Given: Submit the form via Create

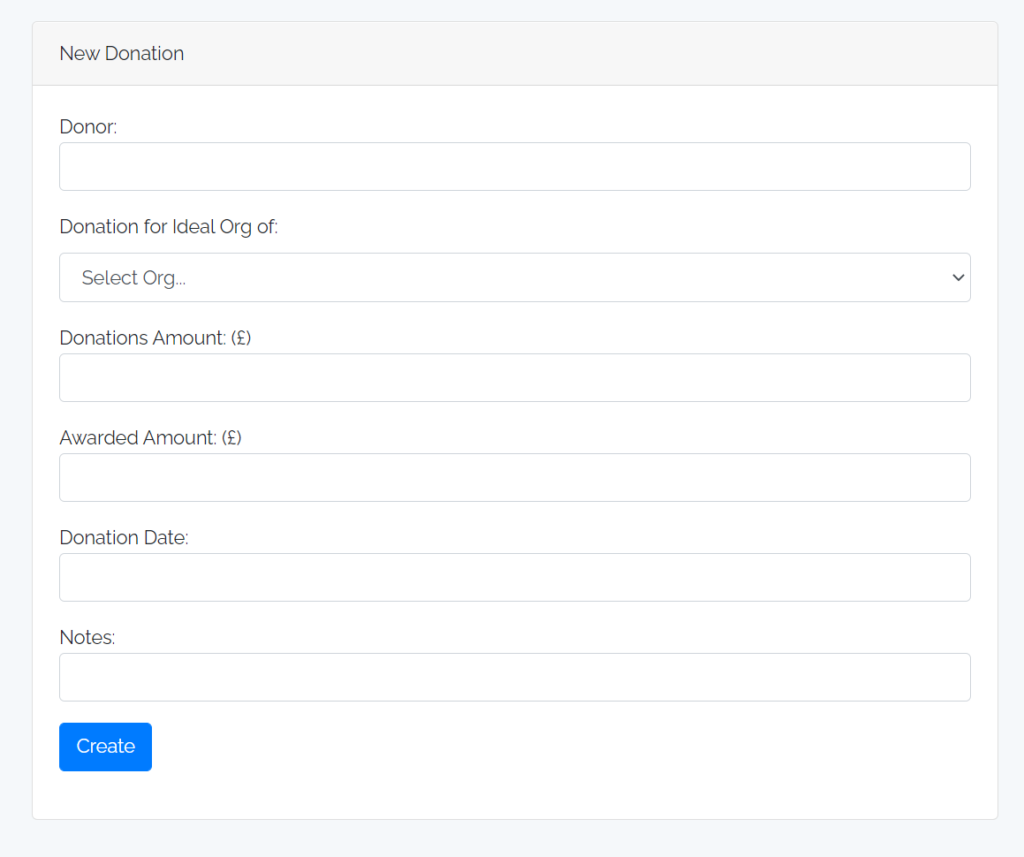Looking at the screenshot, I should click(105, 746).
